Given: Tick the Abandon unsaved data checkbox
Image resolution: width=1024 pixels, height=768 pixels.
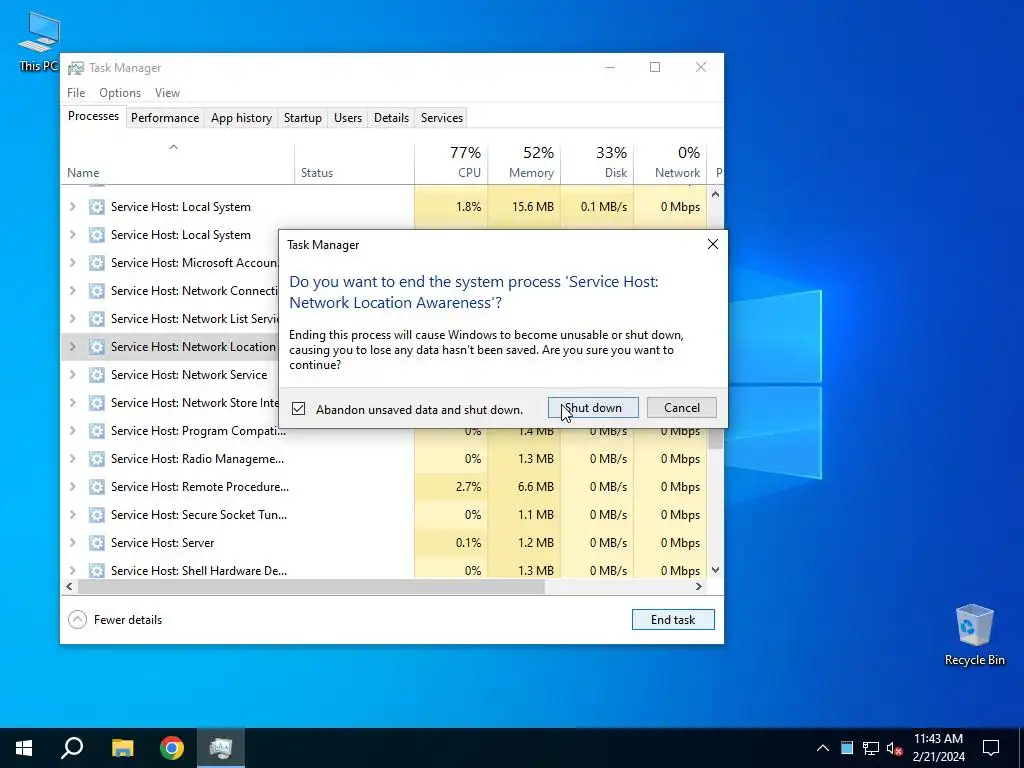Looking at the screenshot, I should point(298,409).
